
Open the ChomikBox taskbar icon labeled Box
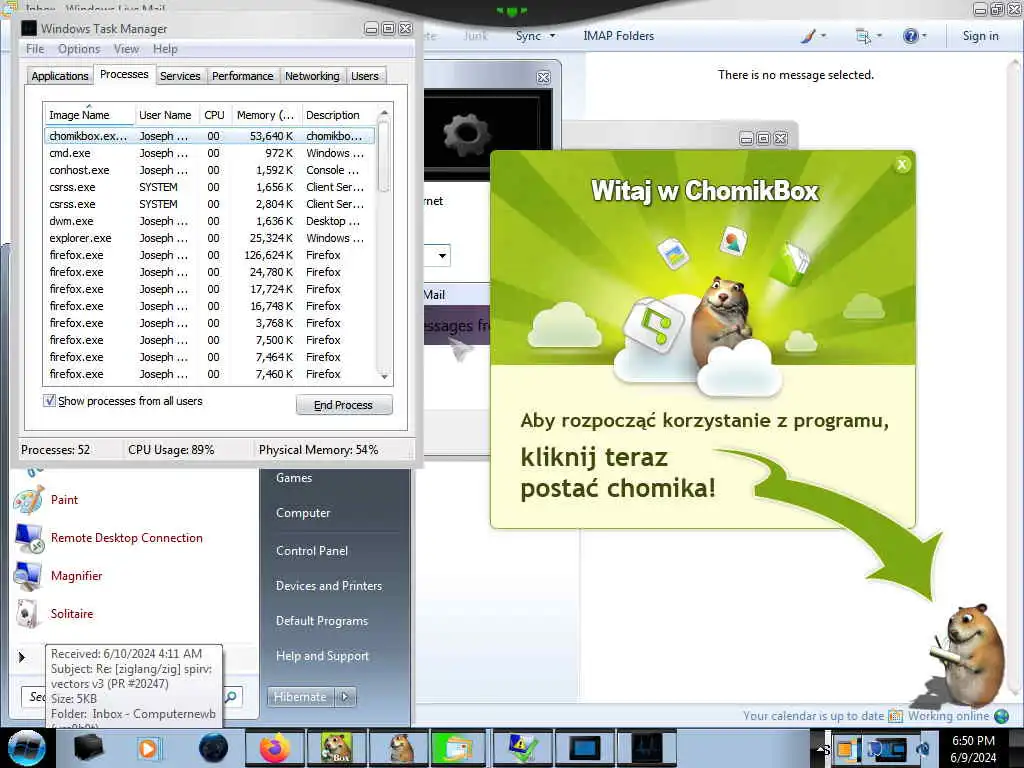[337, 748]
